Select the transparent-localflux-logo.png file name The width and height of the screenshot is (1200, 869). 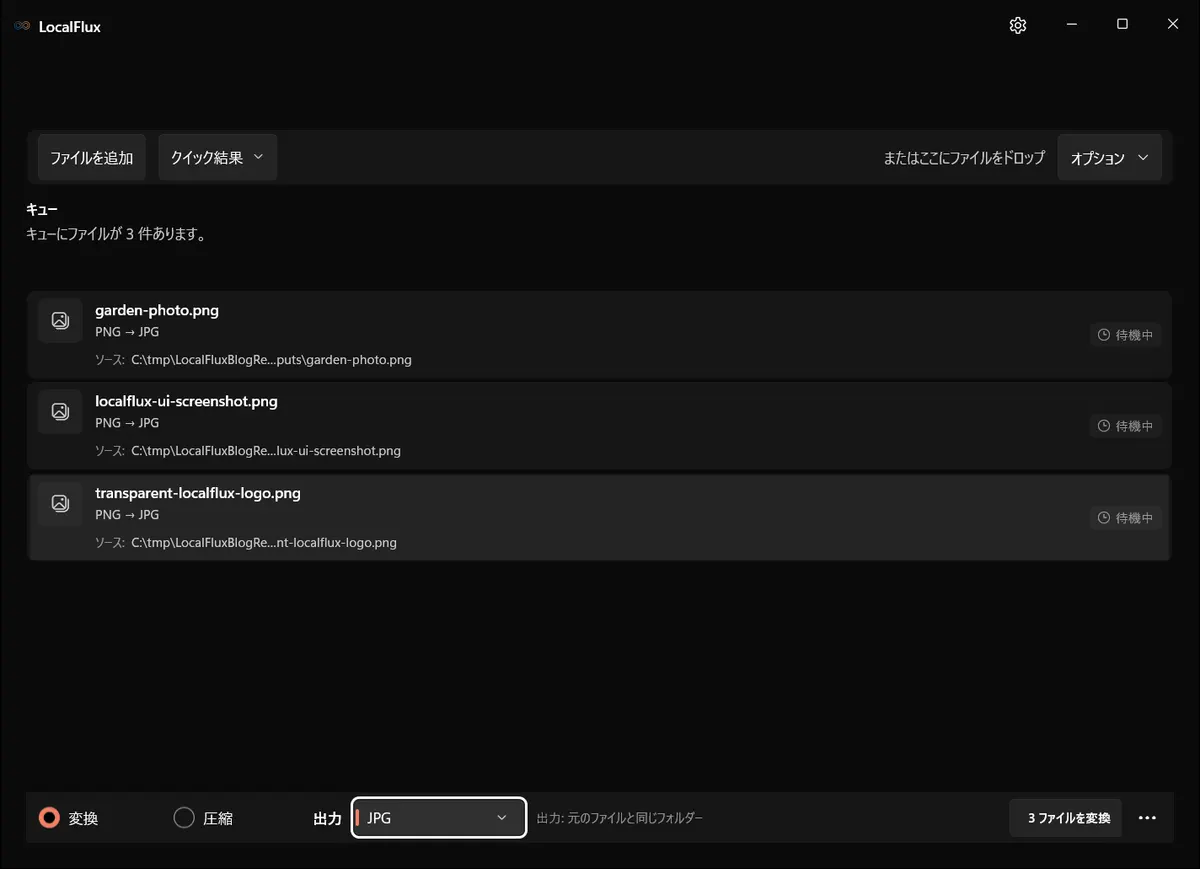point(198,493)
